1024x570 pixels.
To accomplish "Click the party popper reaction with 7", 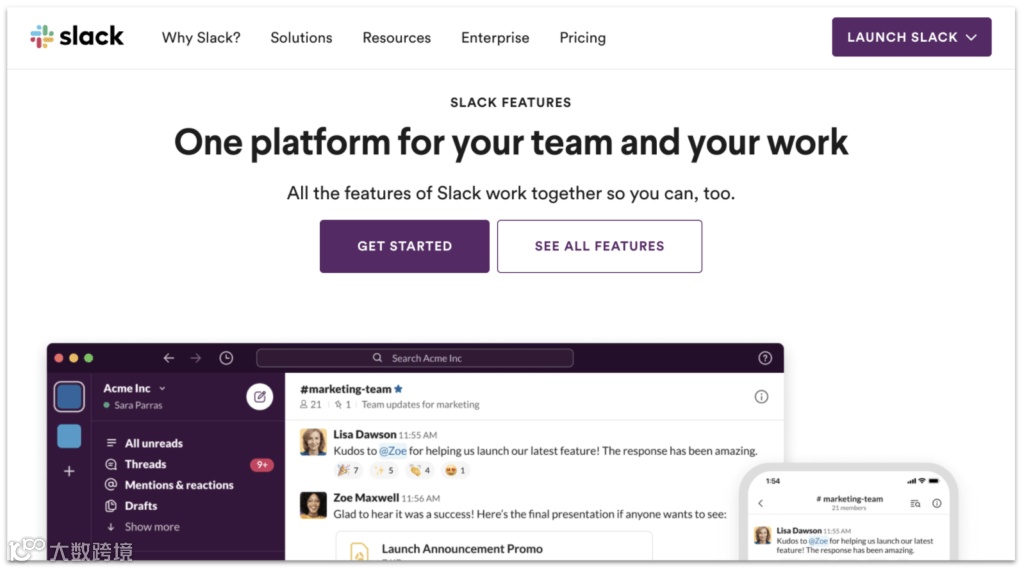I will (347, 470).
